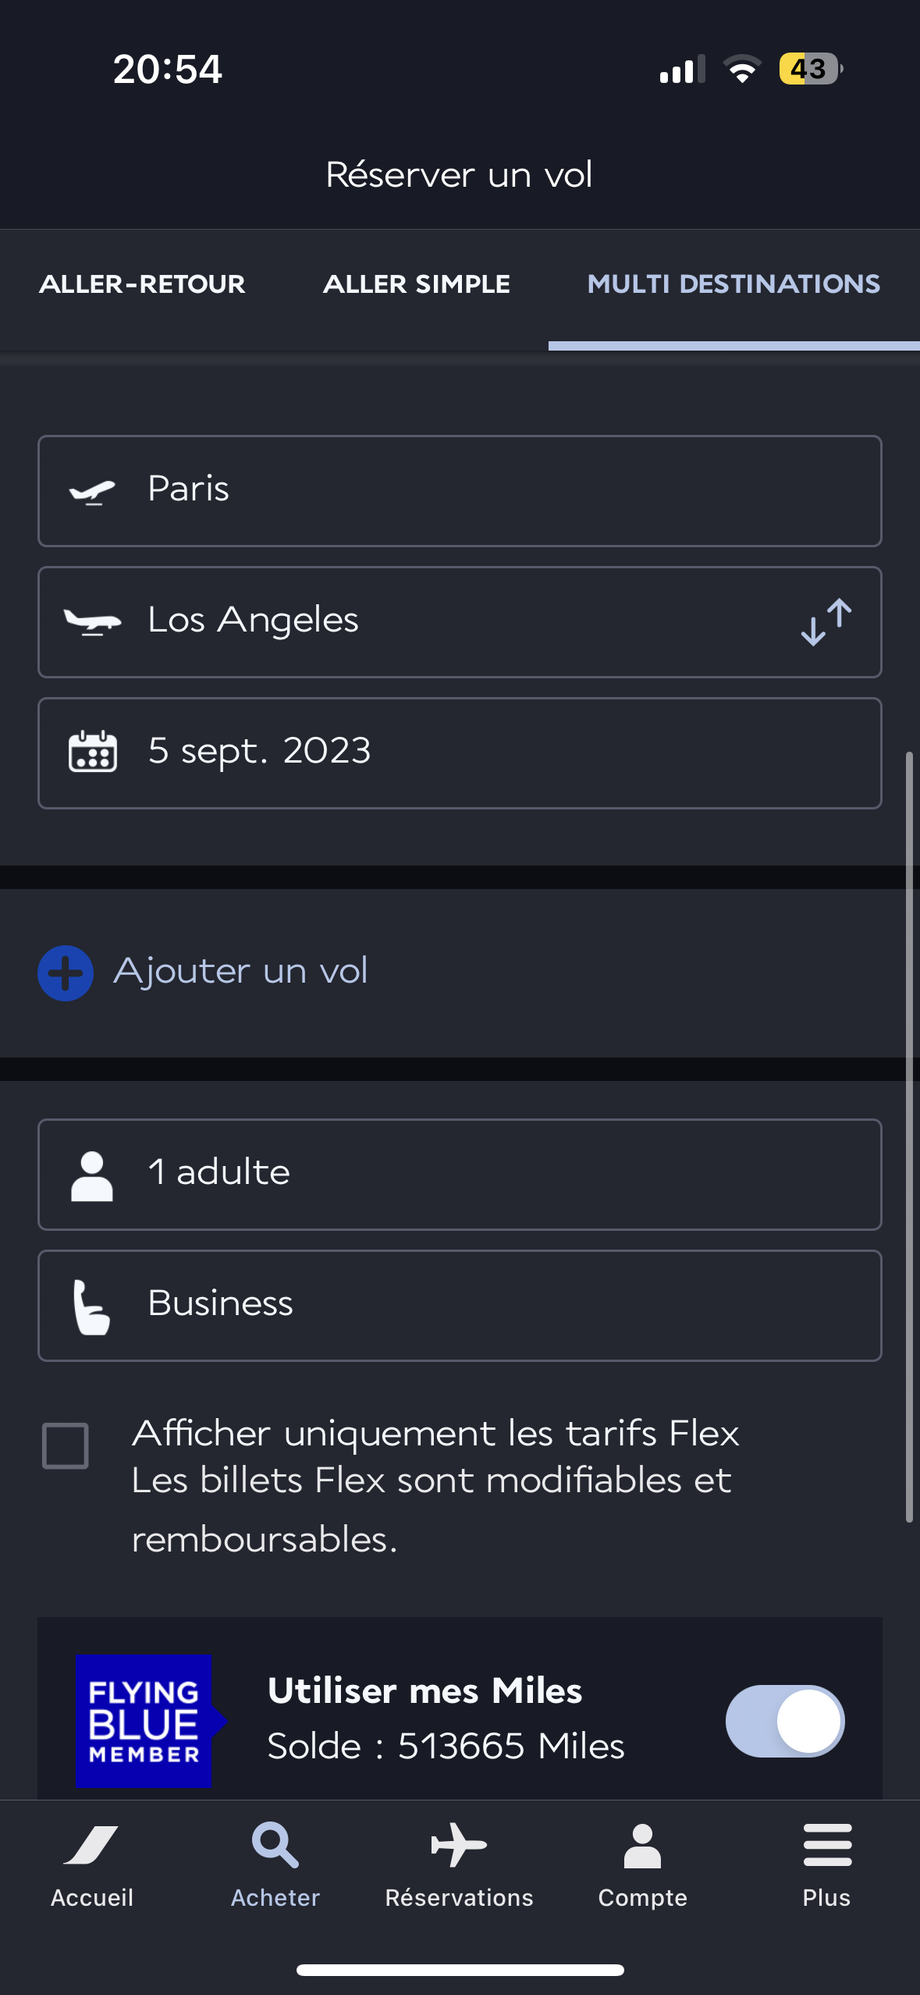920x1995 pixels.
Task: Edit the Paris departure field
Action: coord(460,490)
